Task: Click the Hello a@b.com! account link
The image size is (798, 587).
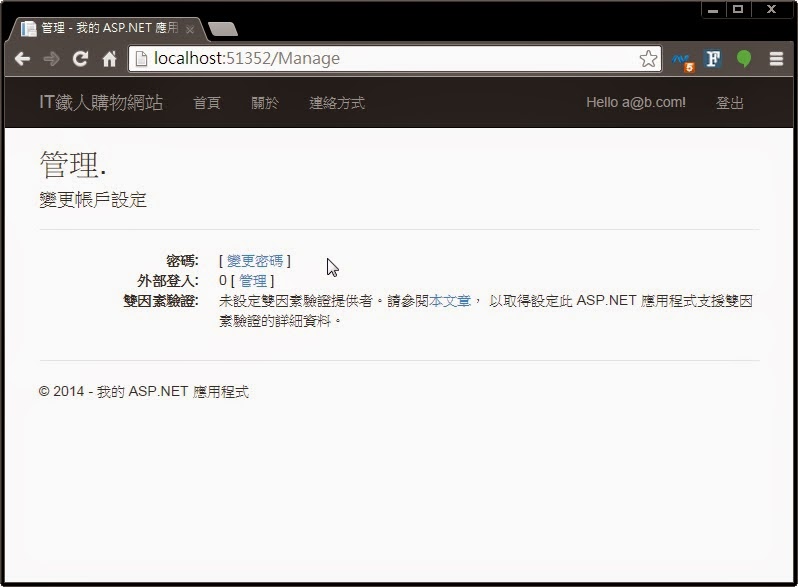Action: [636, 102]
